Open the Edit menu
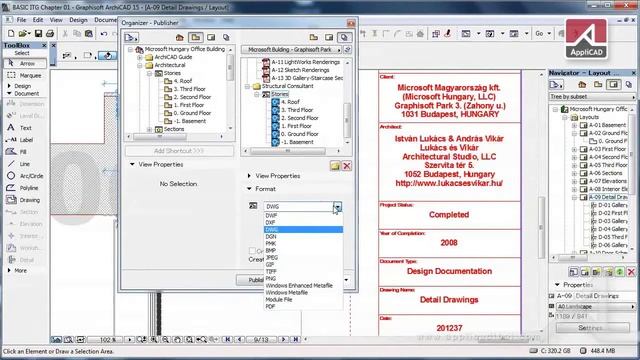The height and width of the screenshot is (360, 640). 38,20
